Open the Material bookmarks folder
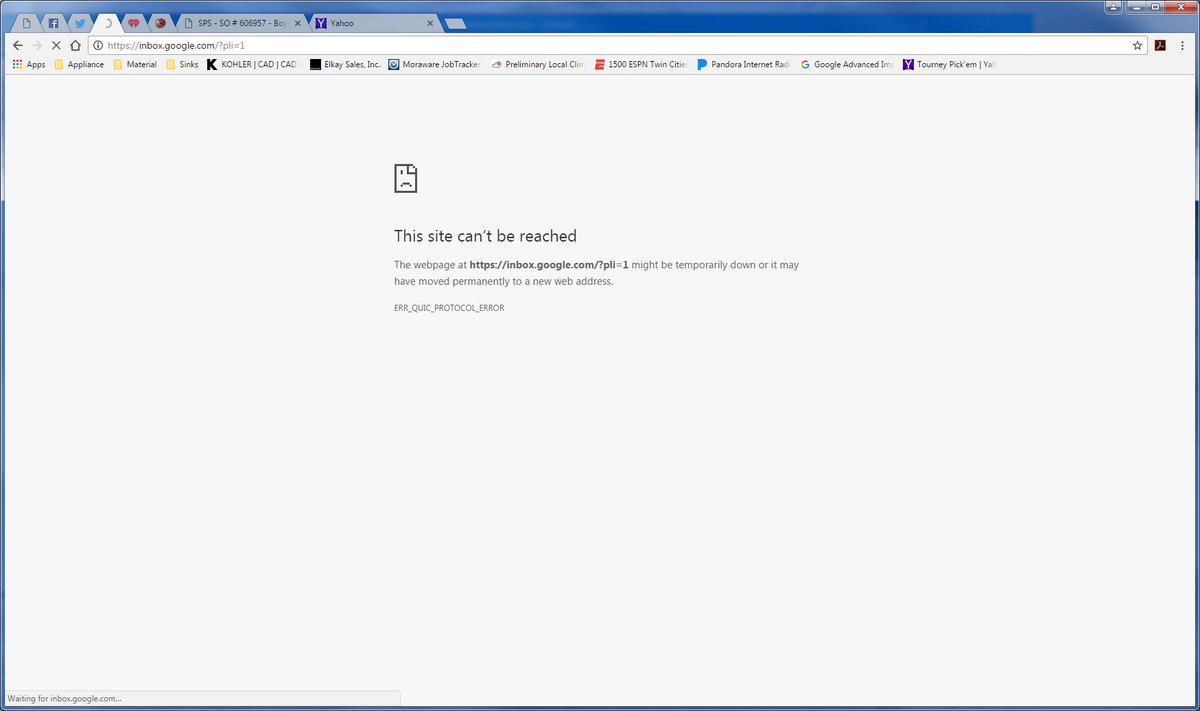 click(x=135, y=64)
